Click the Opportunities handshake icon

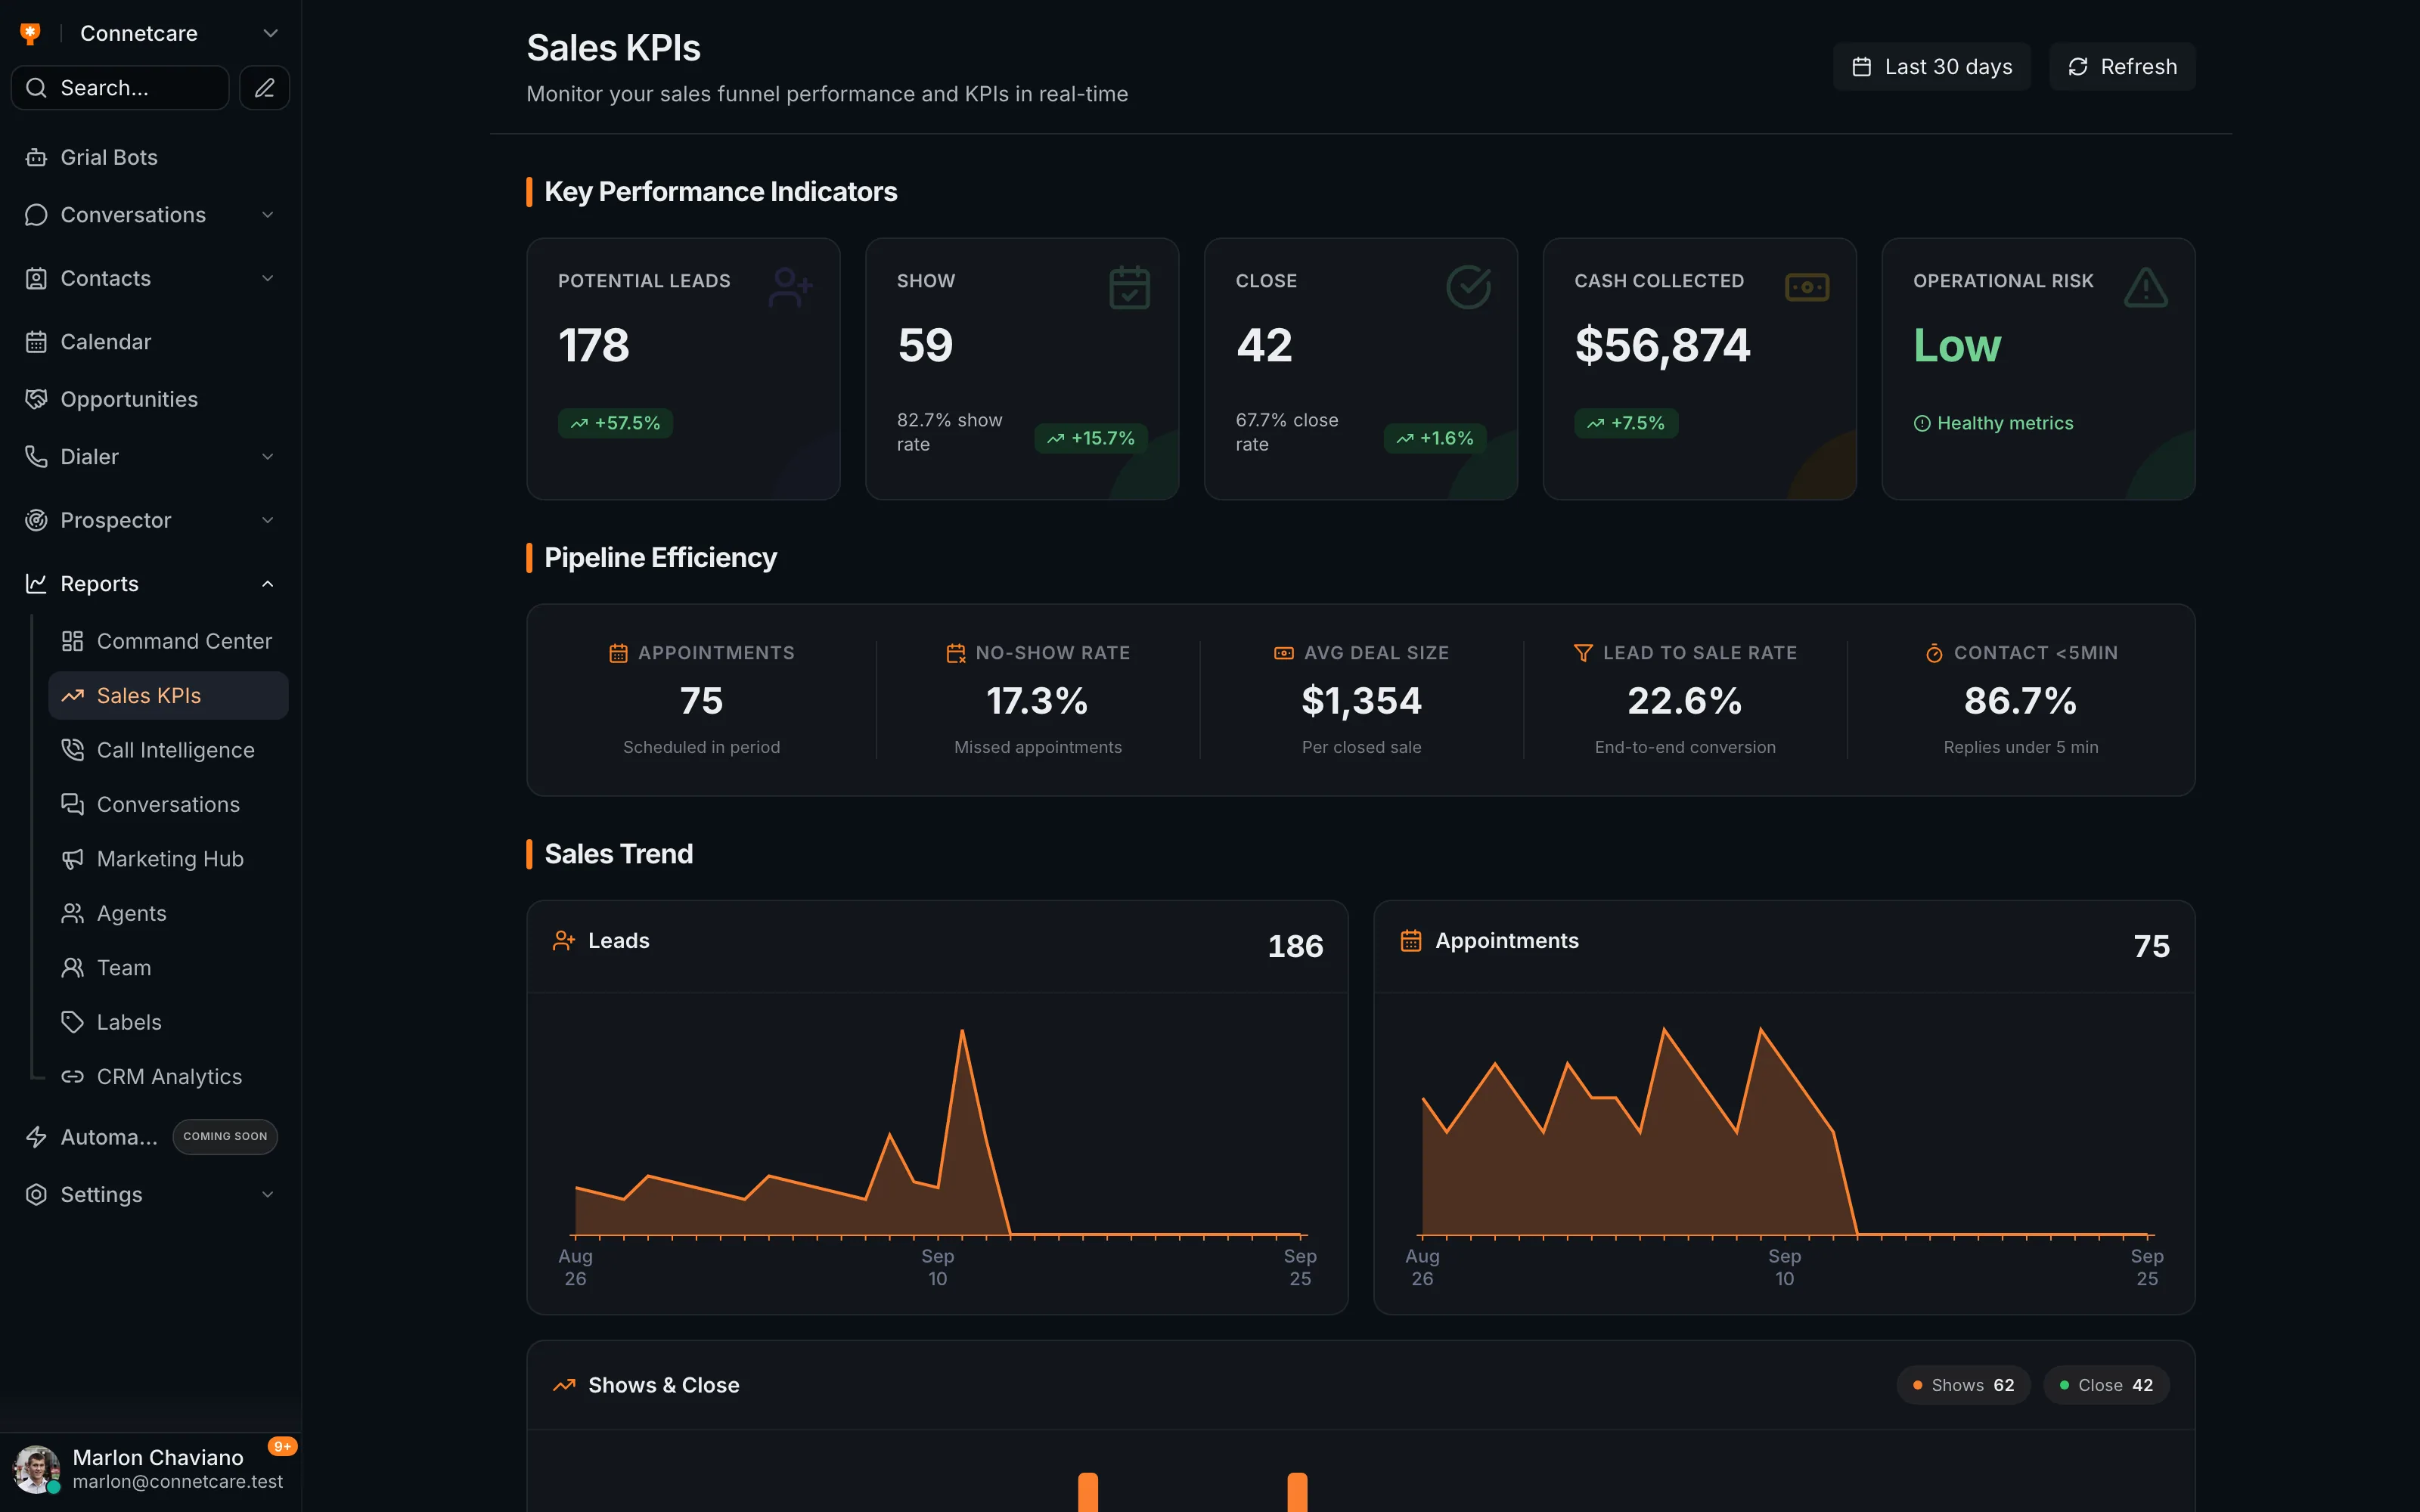(36, 399)
